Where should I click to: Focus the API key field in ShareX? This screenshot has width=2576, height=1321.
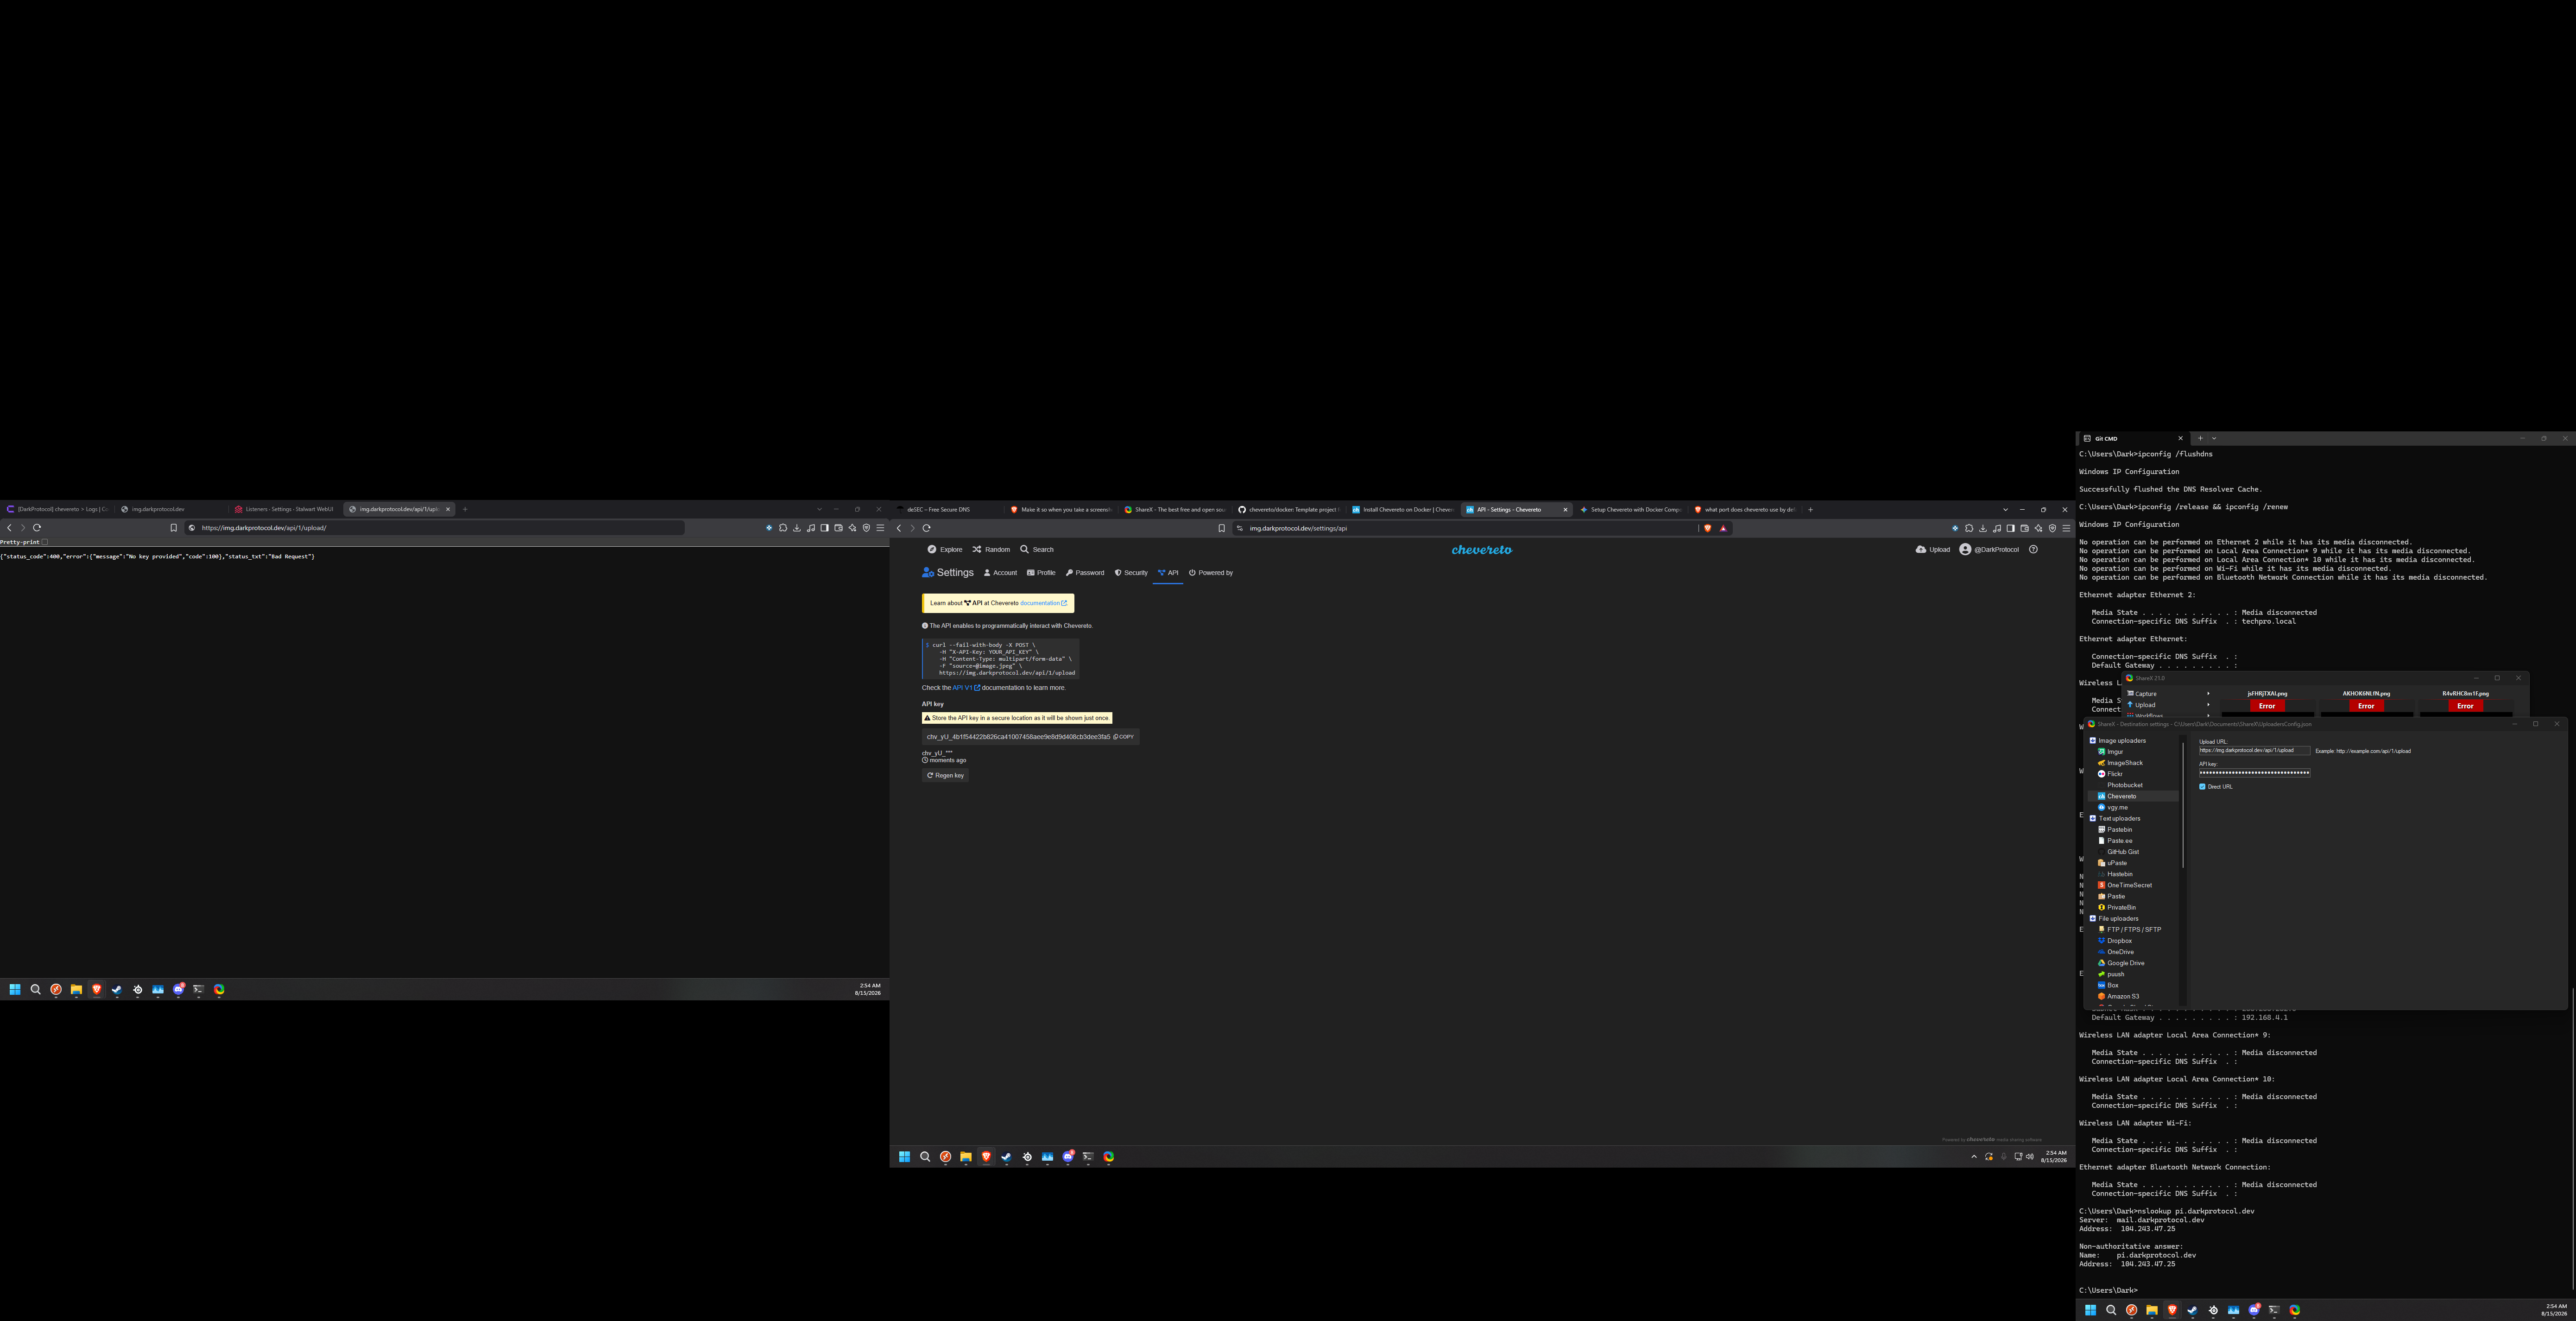click(x=2254, y=772)
